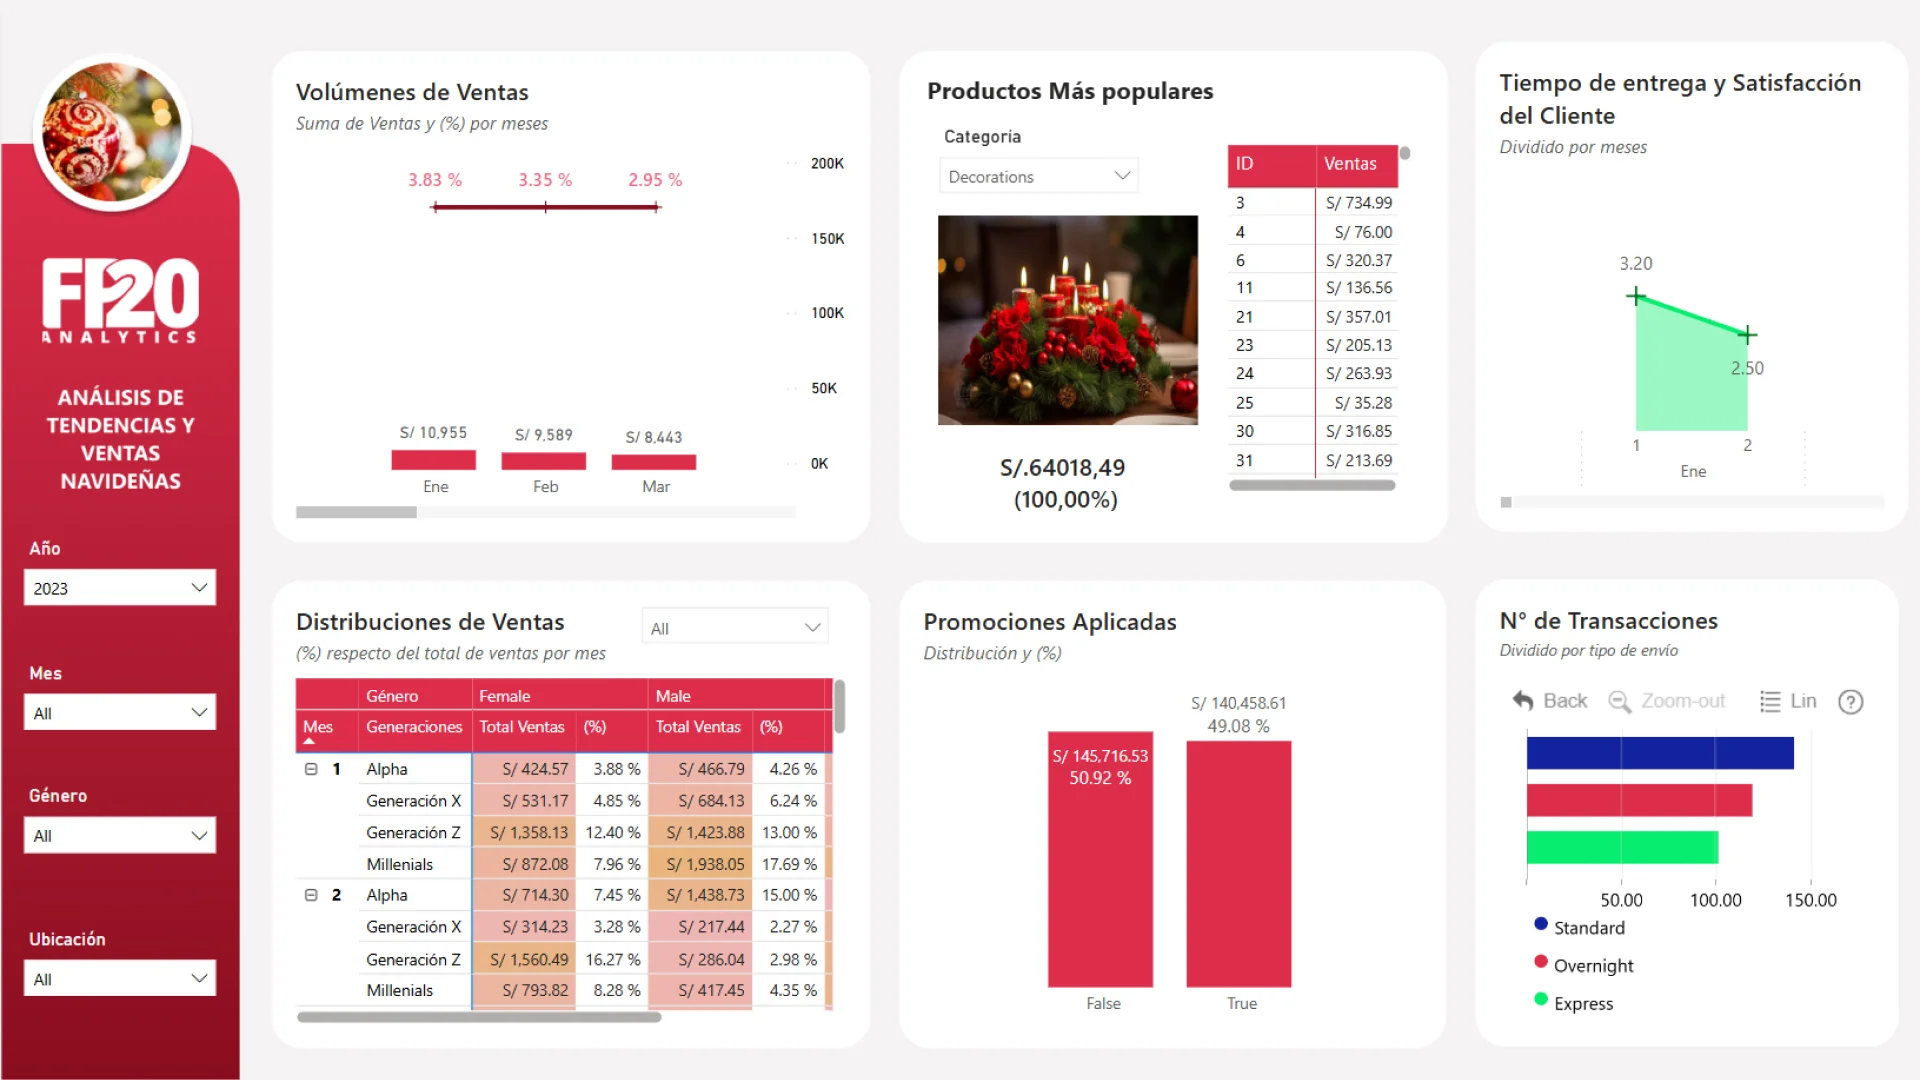Click the Back arrow icon in Transacciones chart
1920x1080 pixels.
pyautogui.click(x=1523, y=701)
